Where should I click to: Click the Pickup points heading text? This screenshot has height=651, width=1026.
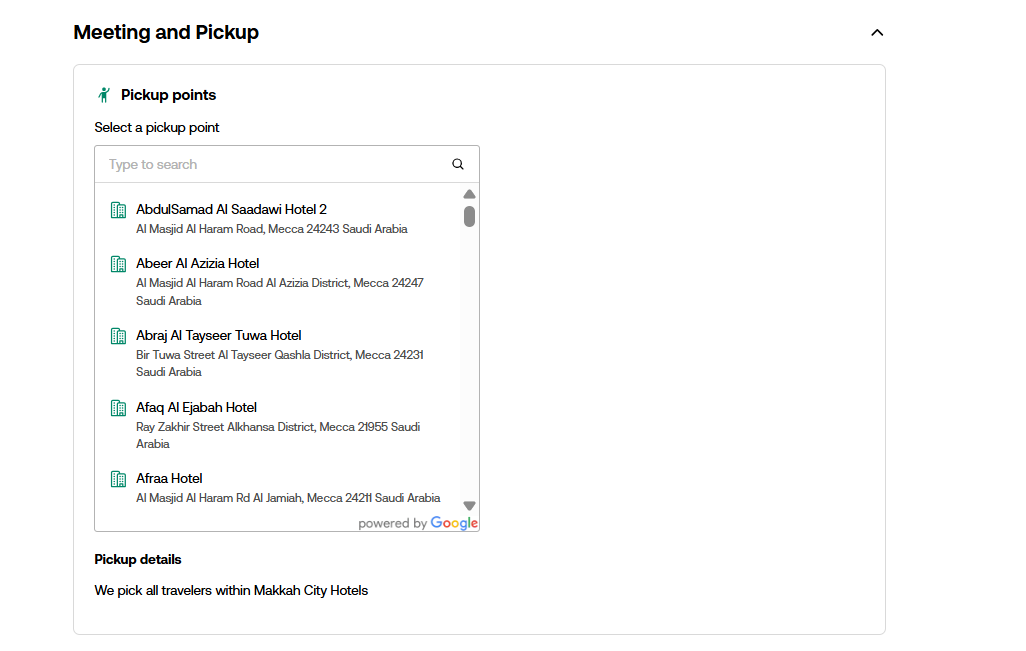coord(168,95)
